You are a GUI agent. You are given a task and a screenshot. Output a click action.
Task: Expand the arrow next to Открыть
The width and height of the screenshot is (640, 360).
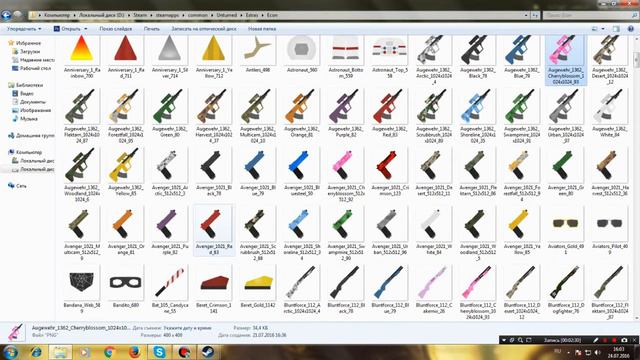[x=86, y=29]
